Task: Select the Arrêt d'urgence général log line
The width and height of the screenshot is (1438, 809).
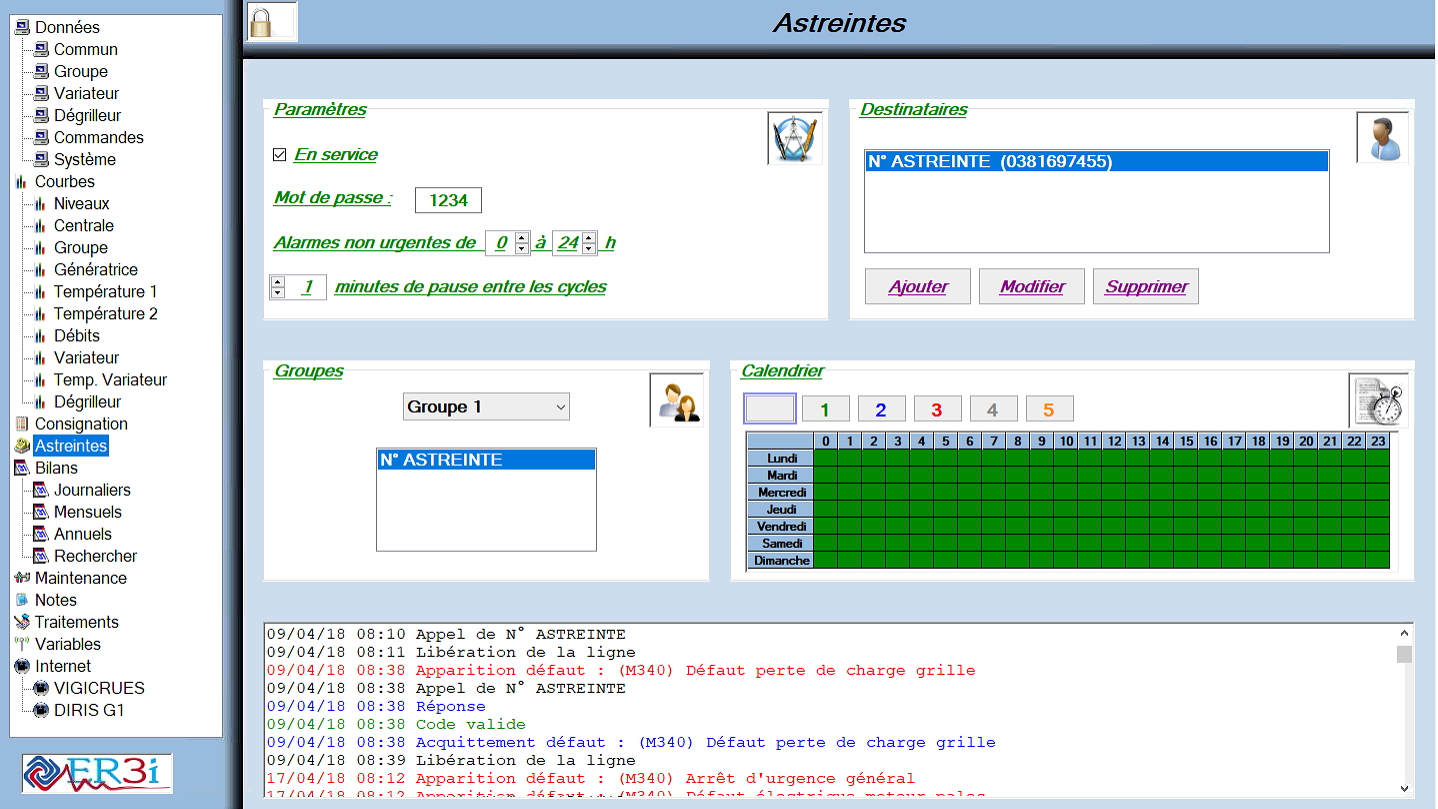Action: coord(591,778)
